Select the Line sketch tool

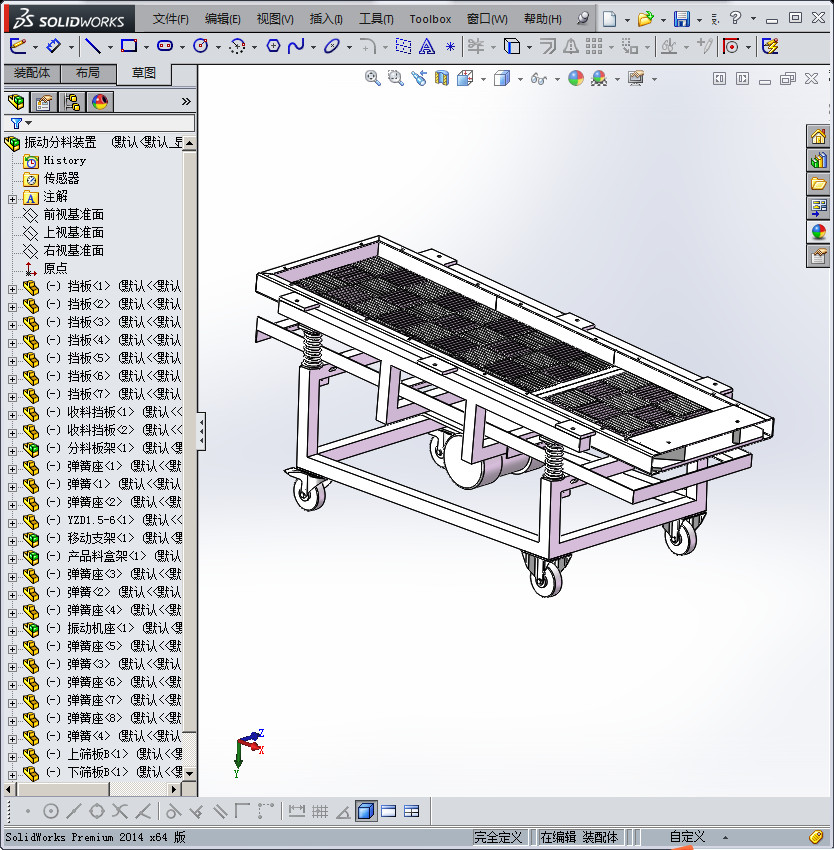(x=93, y=47)
